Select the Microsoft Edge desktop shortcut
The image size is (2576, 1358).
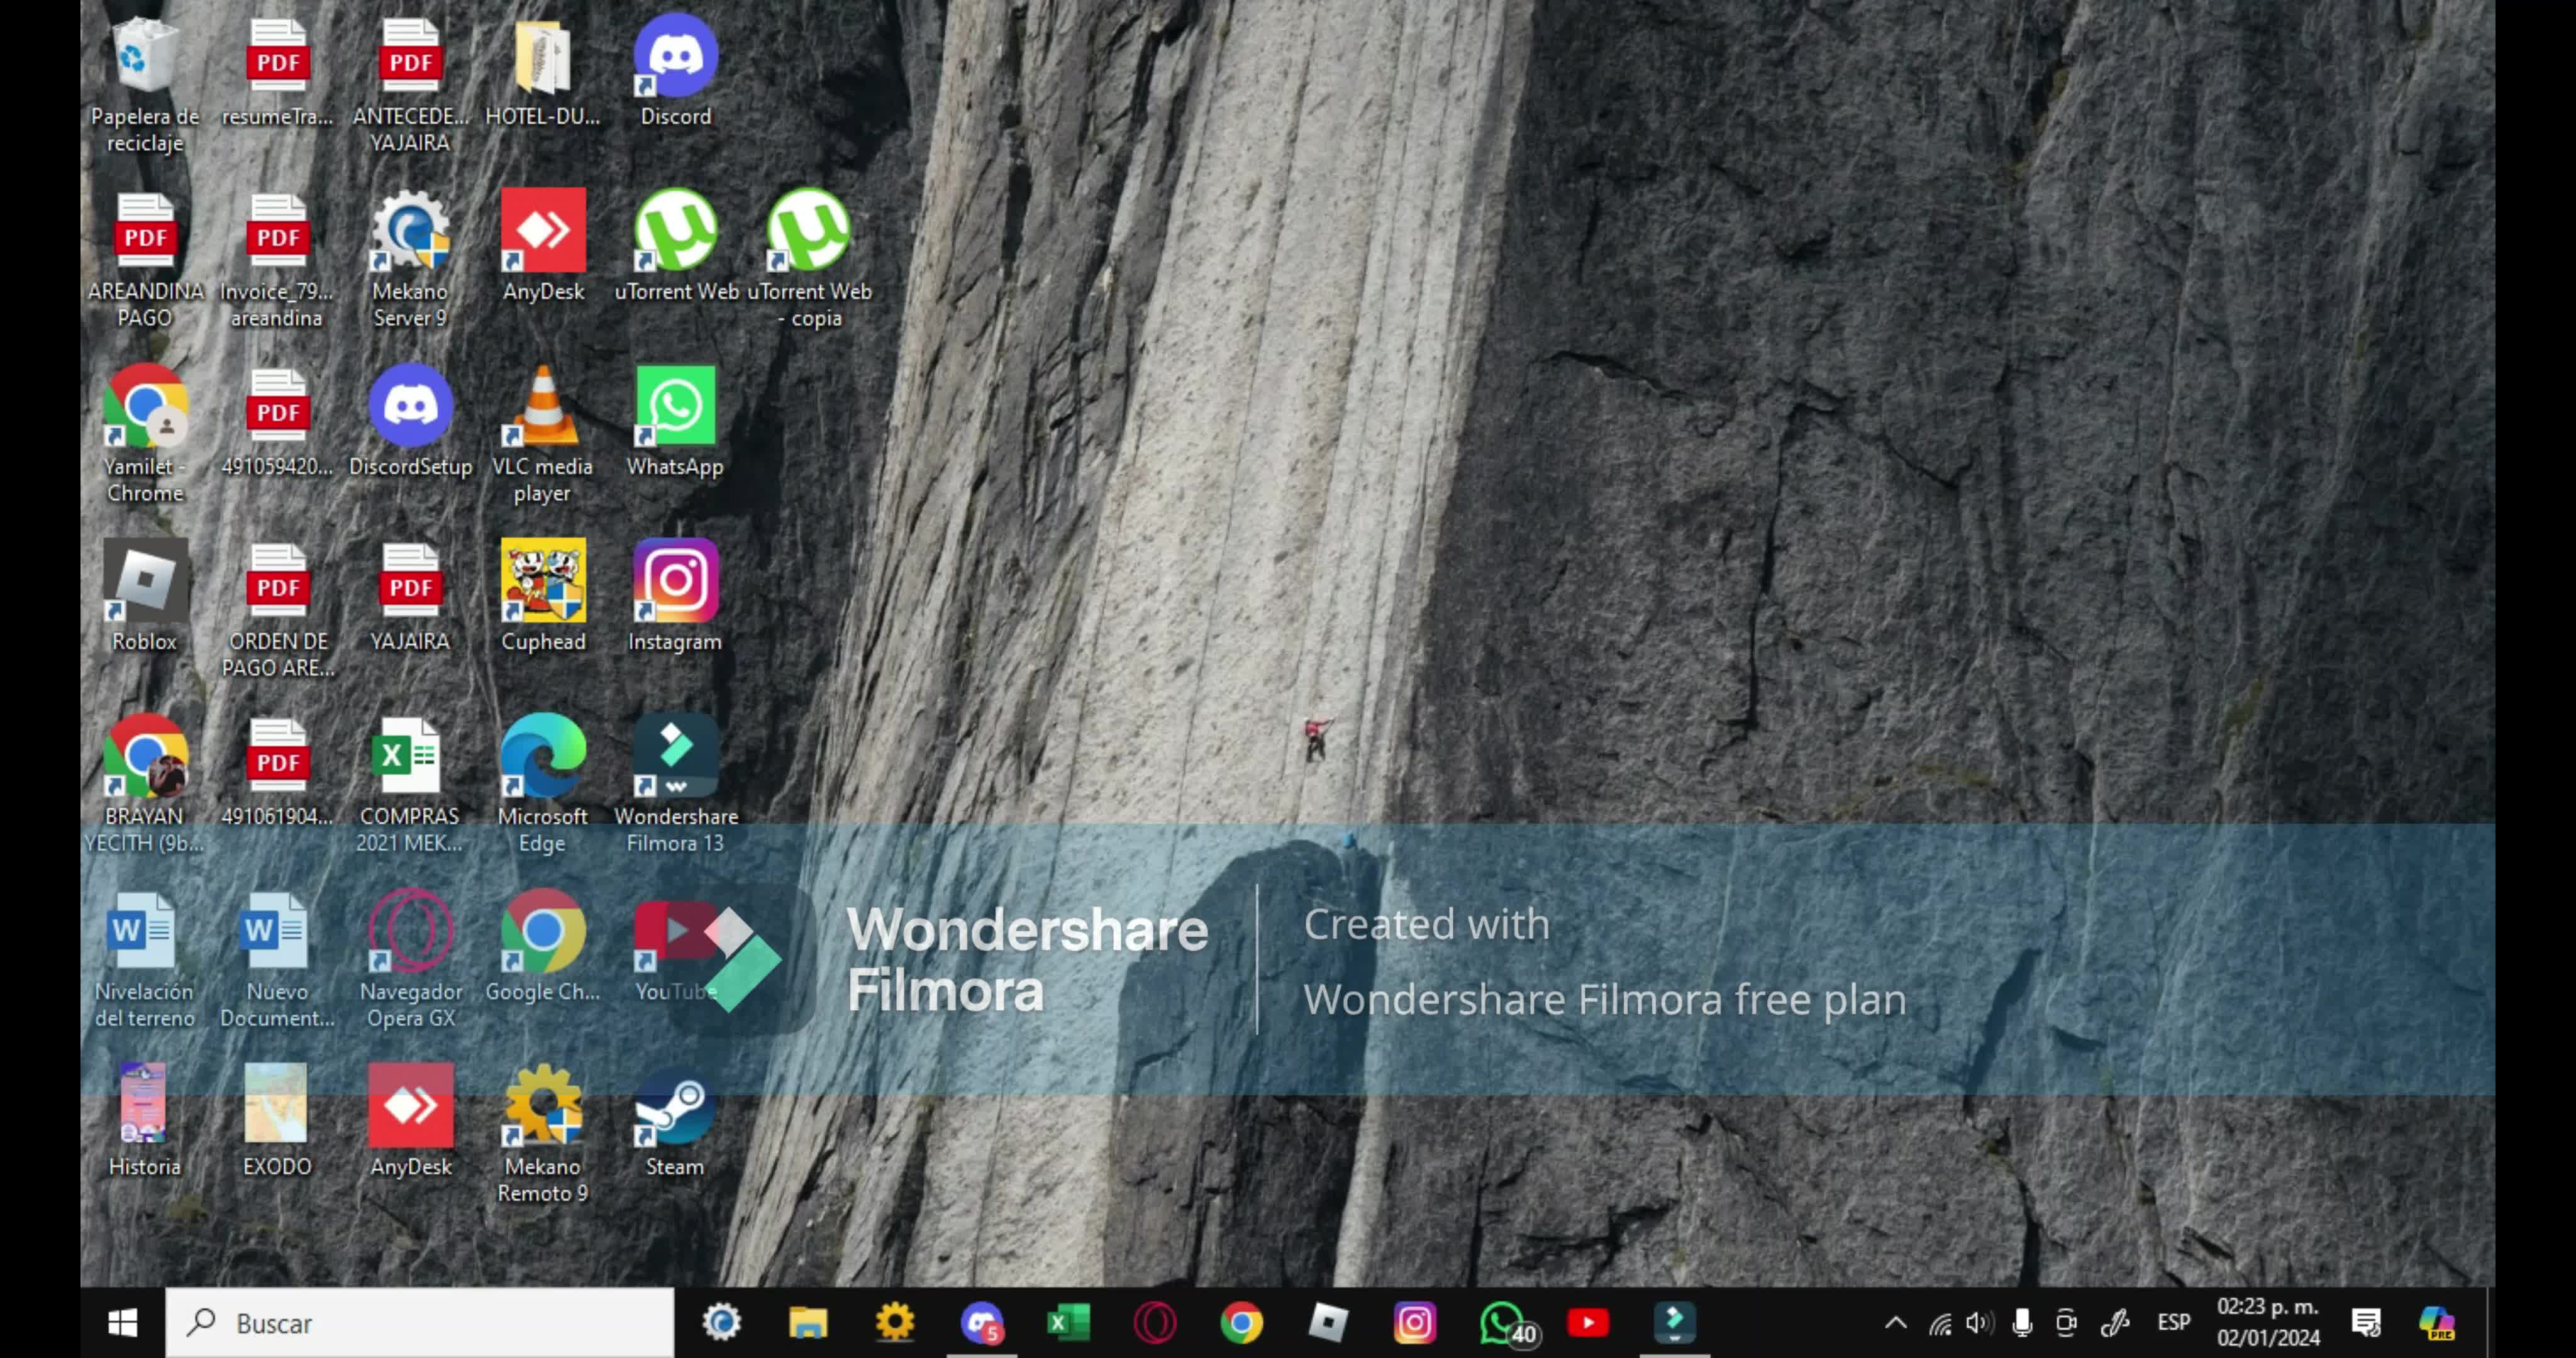coord(542,785)
